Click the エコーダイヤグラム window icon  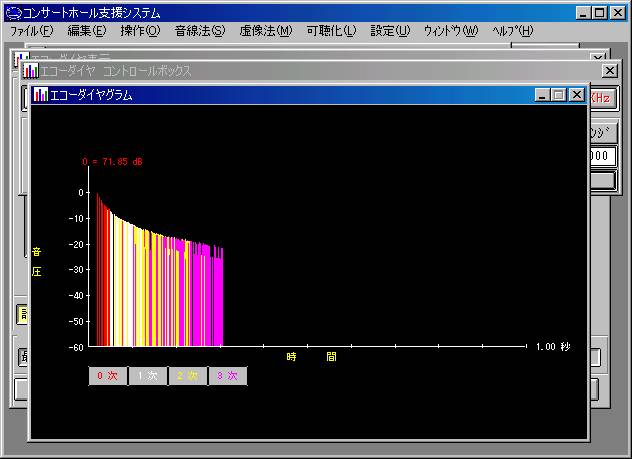41,95
